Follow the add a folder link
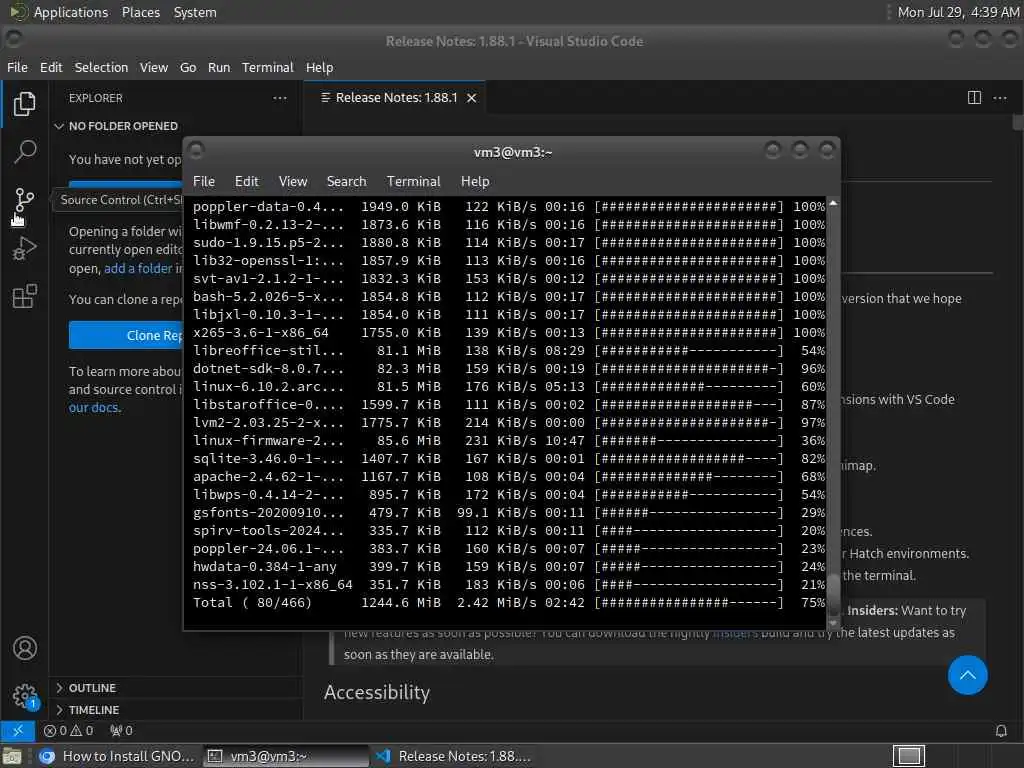1024x768 pixels. 138,268
